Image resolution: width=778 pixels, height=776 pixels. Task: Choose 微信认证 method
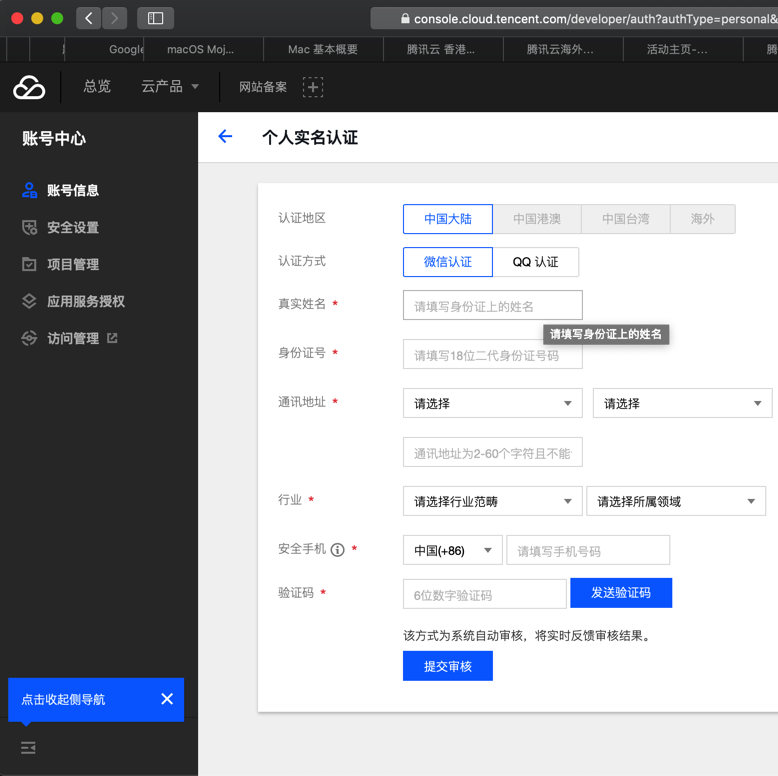pyautogui.click(x=448, y=262)
